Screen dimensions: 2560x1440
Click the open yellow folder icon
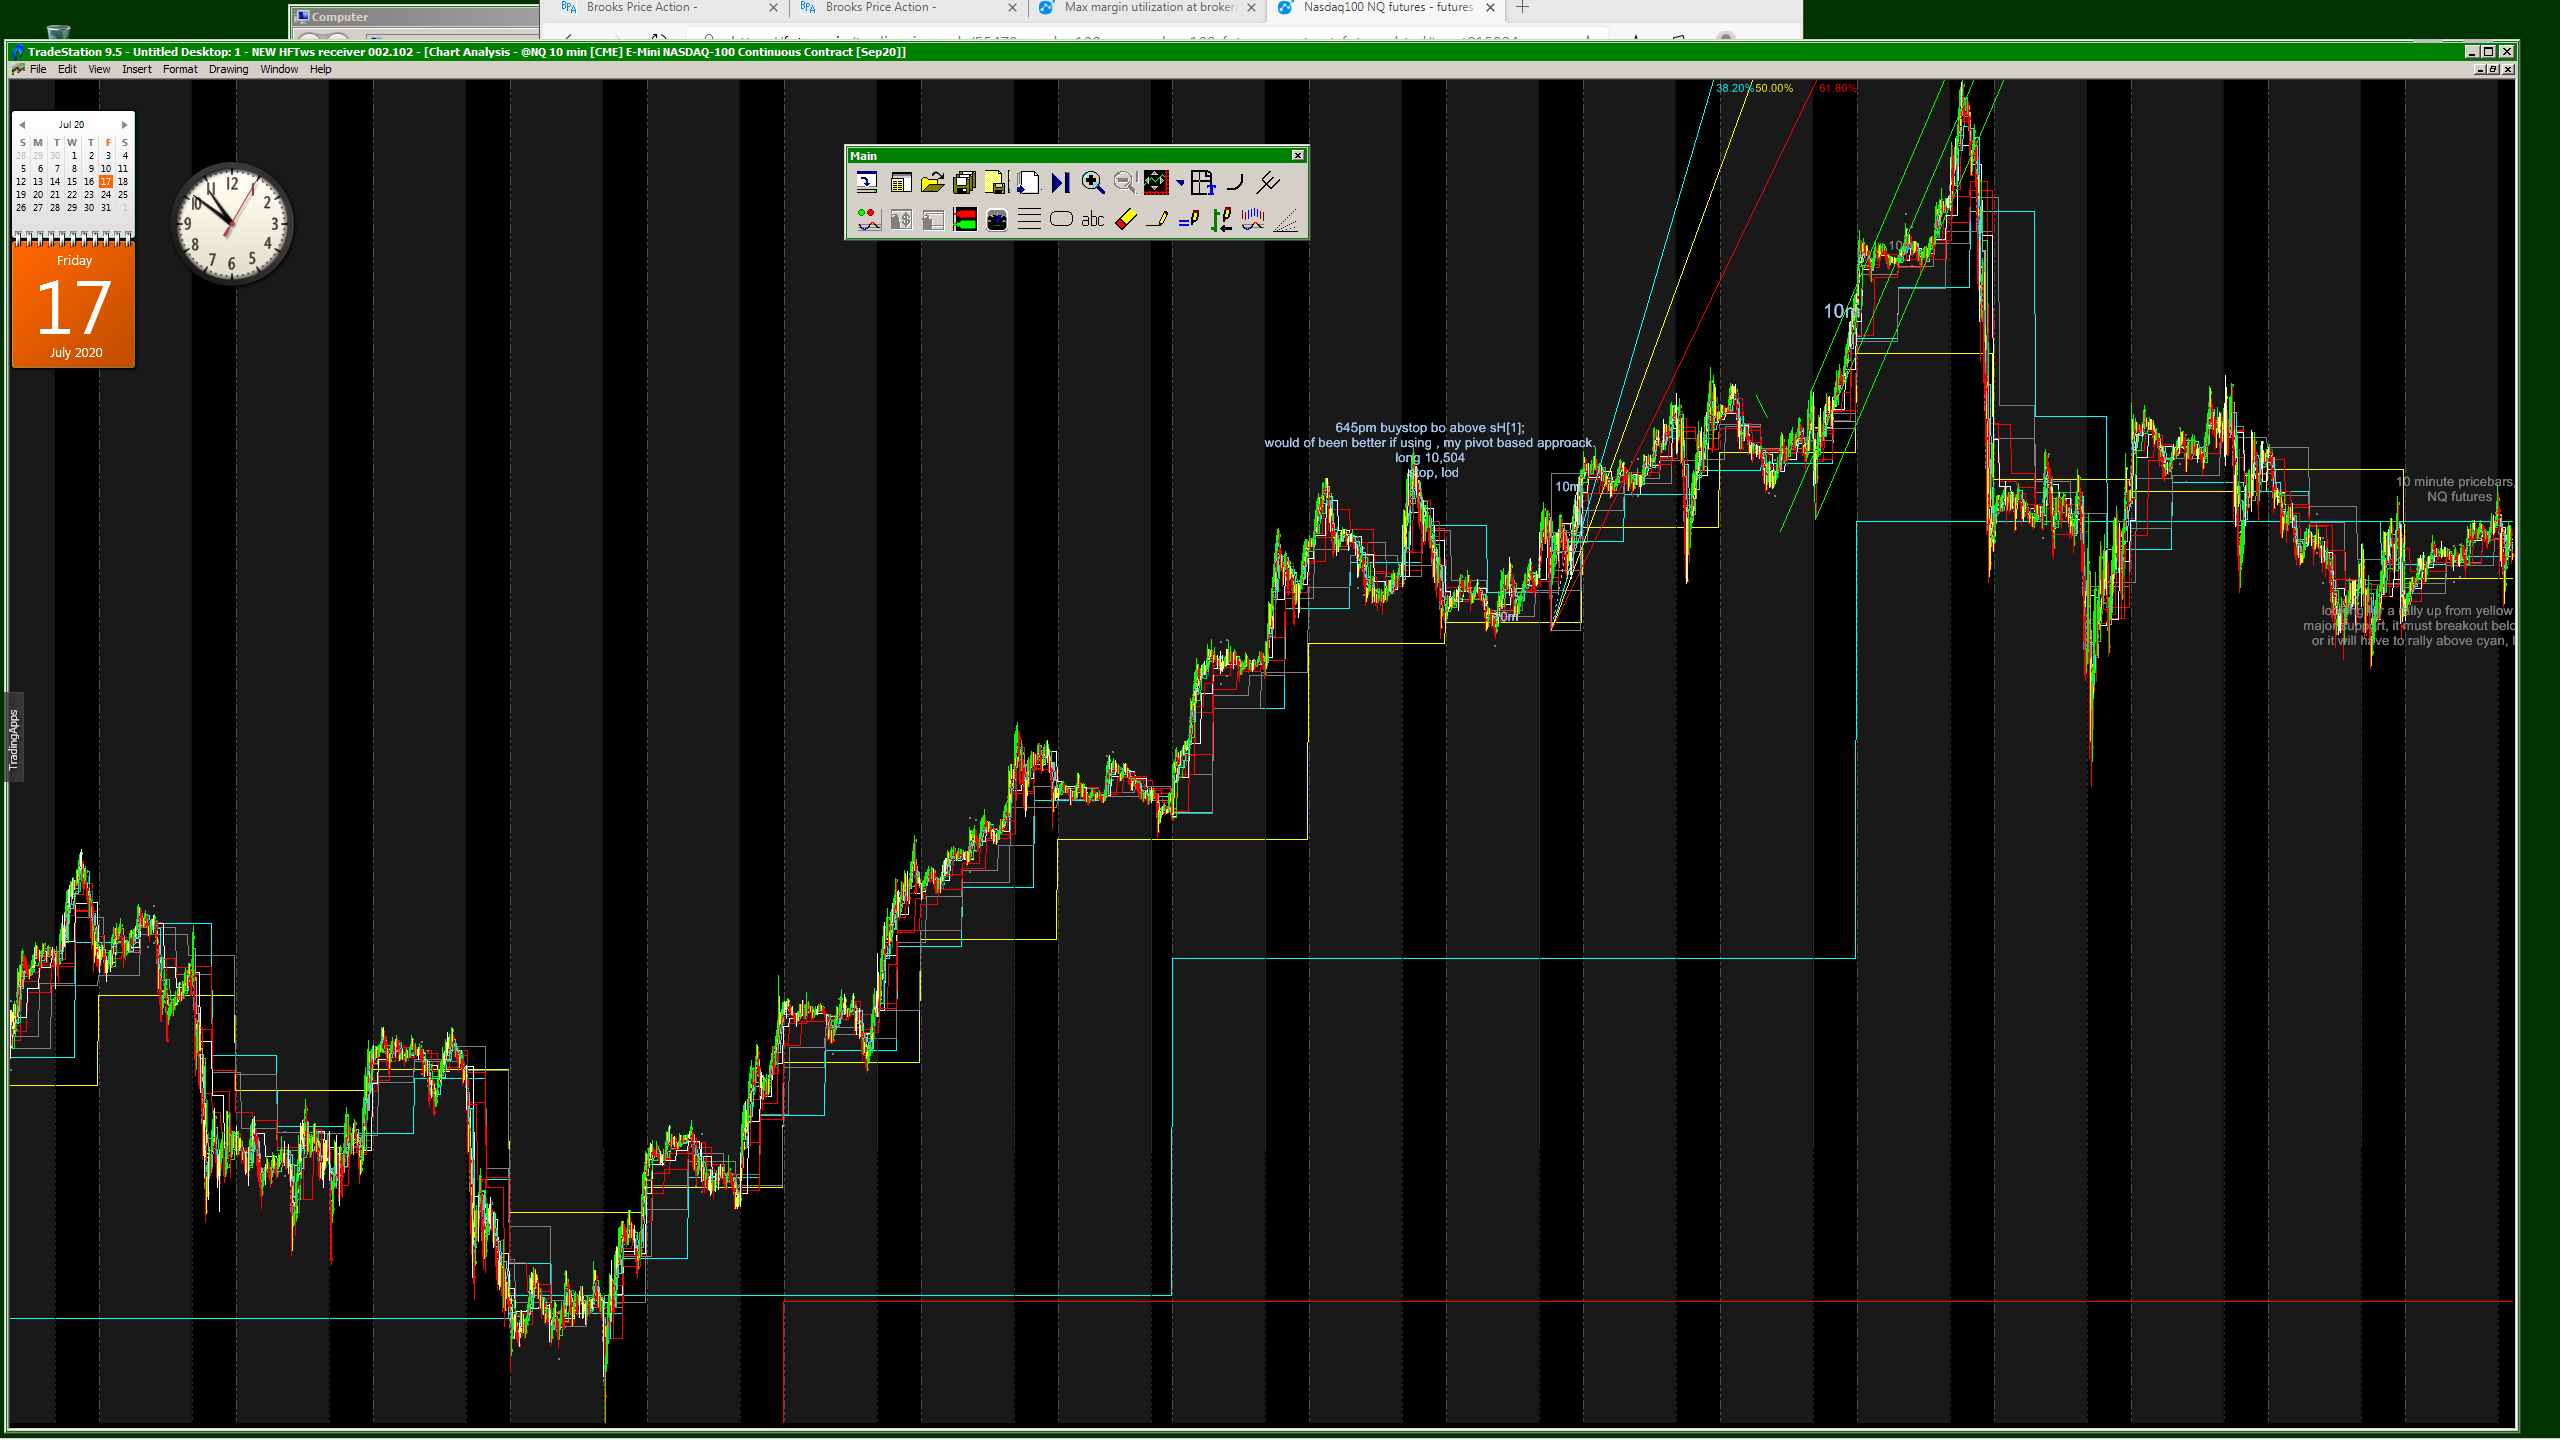pyautogui.click(x=932, y=182)
